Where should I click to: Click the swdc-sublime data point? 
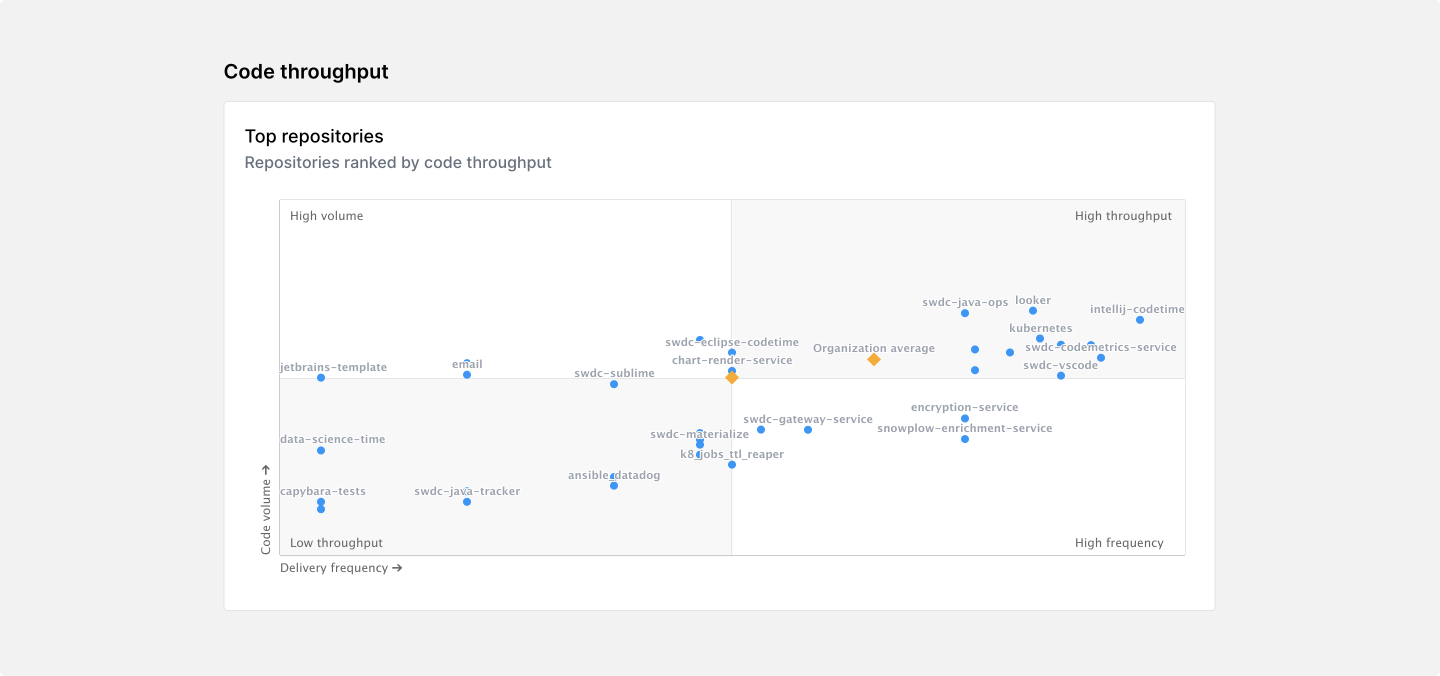[x=614, y=384]
